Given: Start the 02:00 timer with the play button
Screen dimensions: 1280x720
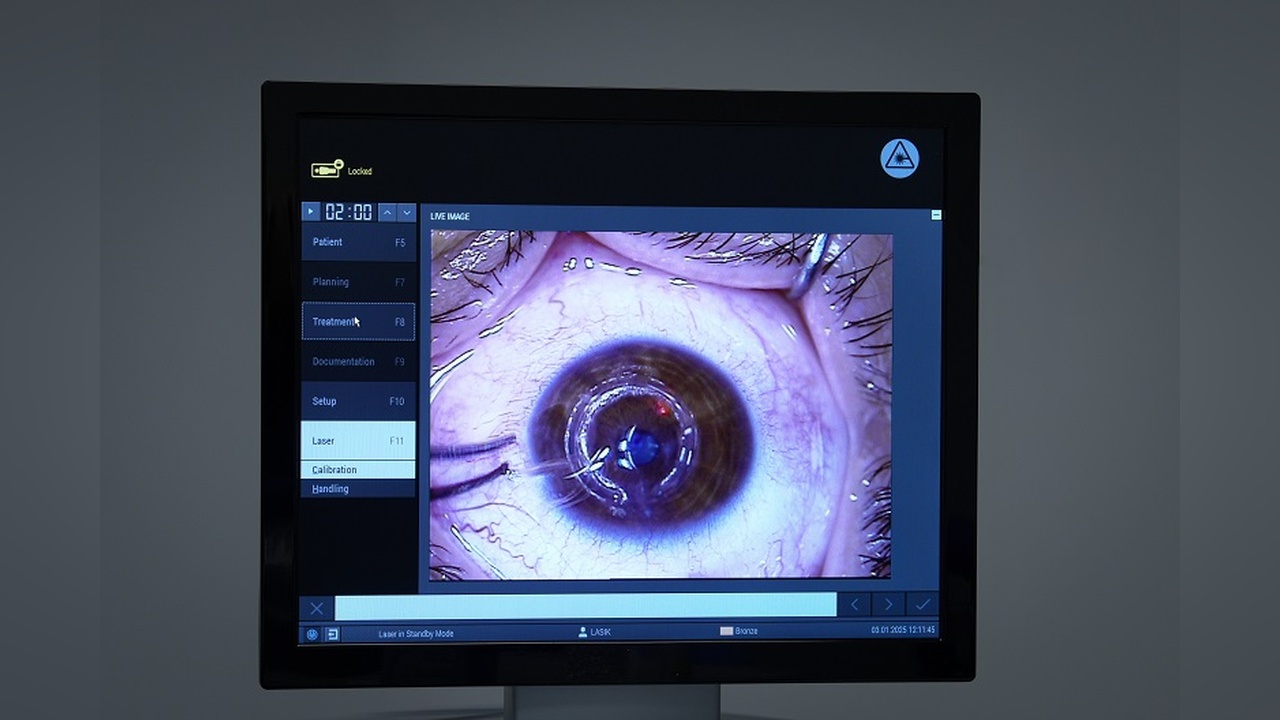Looking at the screenshot, I should pyautogui.click(x=311, y=212).
